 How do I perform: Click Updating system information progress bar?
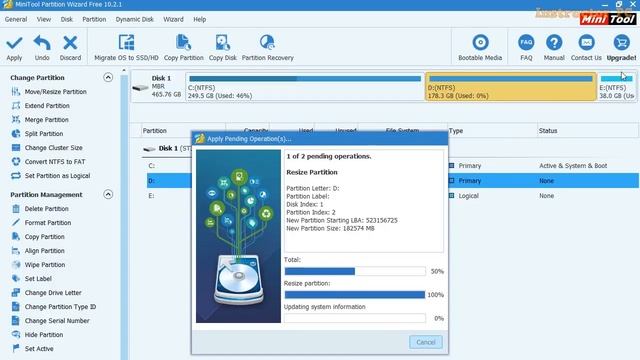(355, 318)
